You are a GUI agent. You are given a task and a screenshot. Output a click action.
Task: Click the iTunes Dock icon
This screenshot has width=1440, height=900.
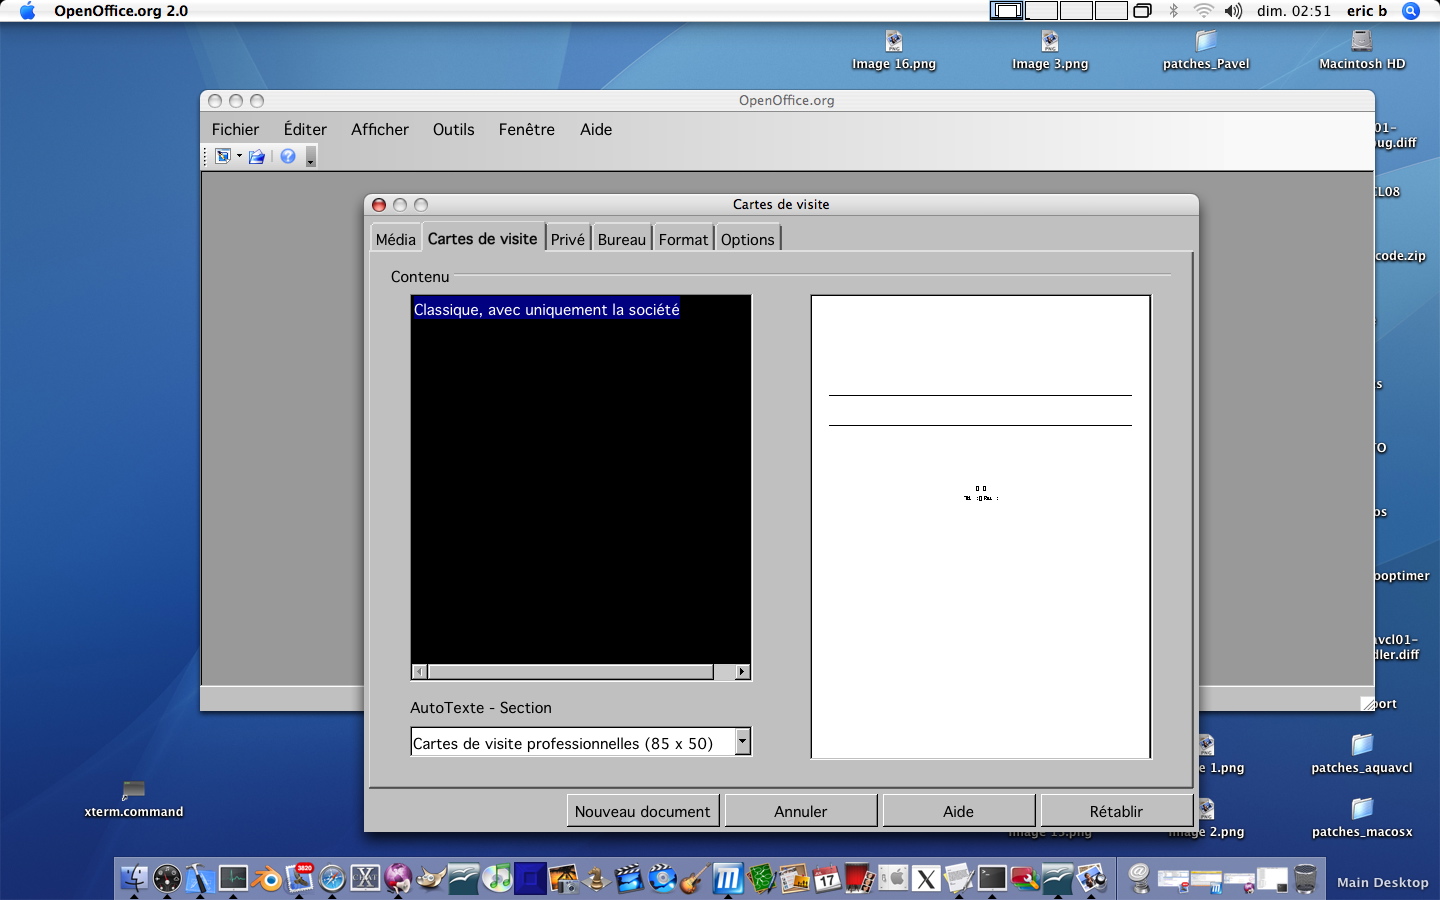pos(497,878)
